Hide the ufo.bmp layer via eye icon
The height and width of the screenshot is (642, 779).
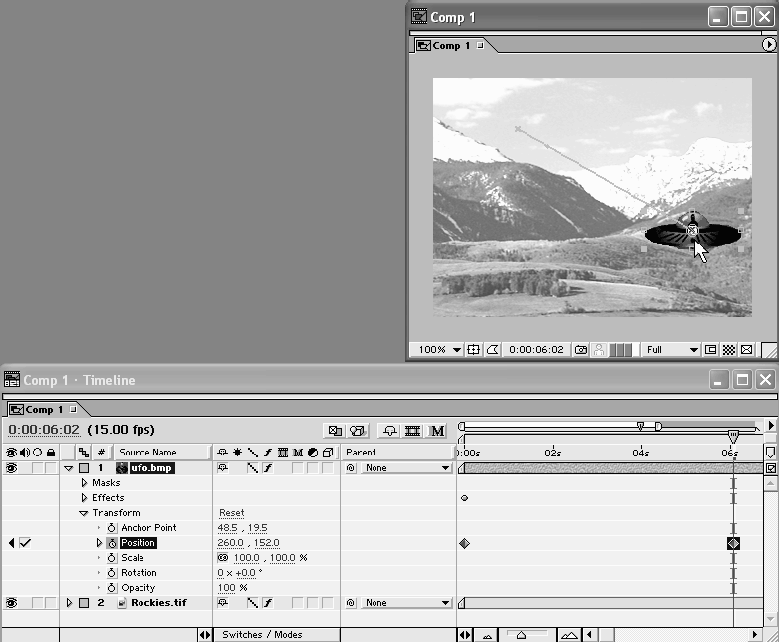[x=12, y=468]
